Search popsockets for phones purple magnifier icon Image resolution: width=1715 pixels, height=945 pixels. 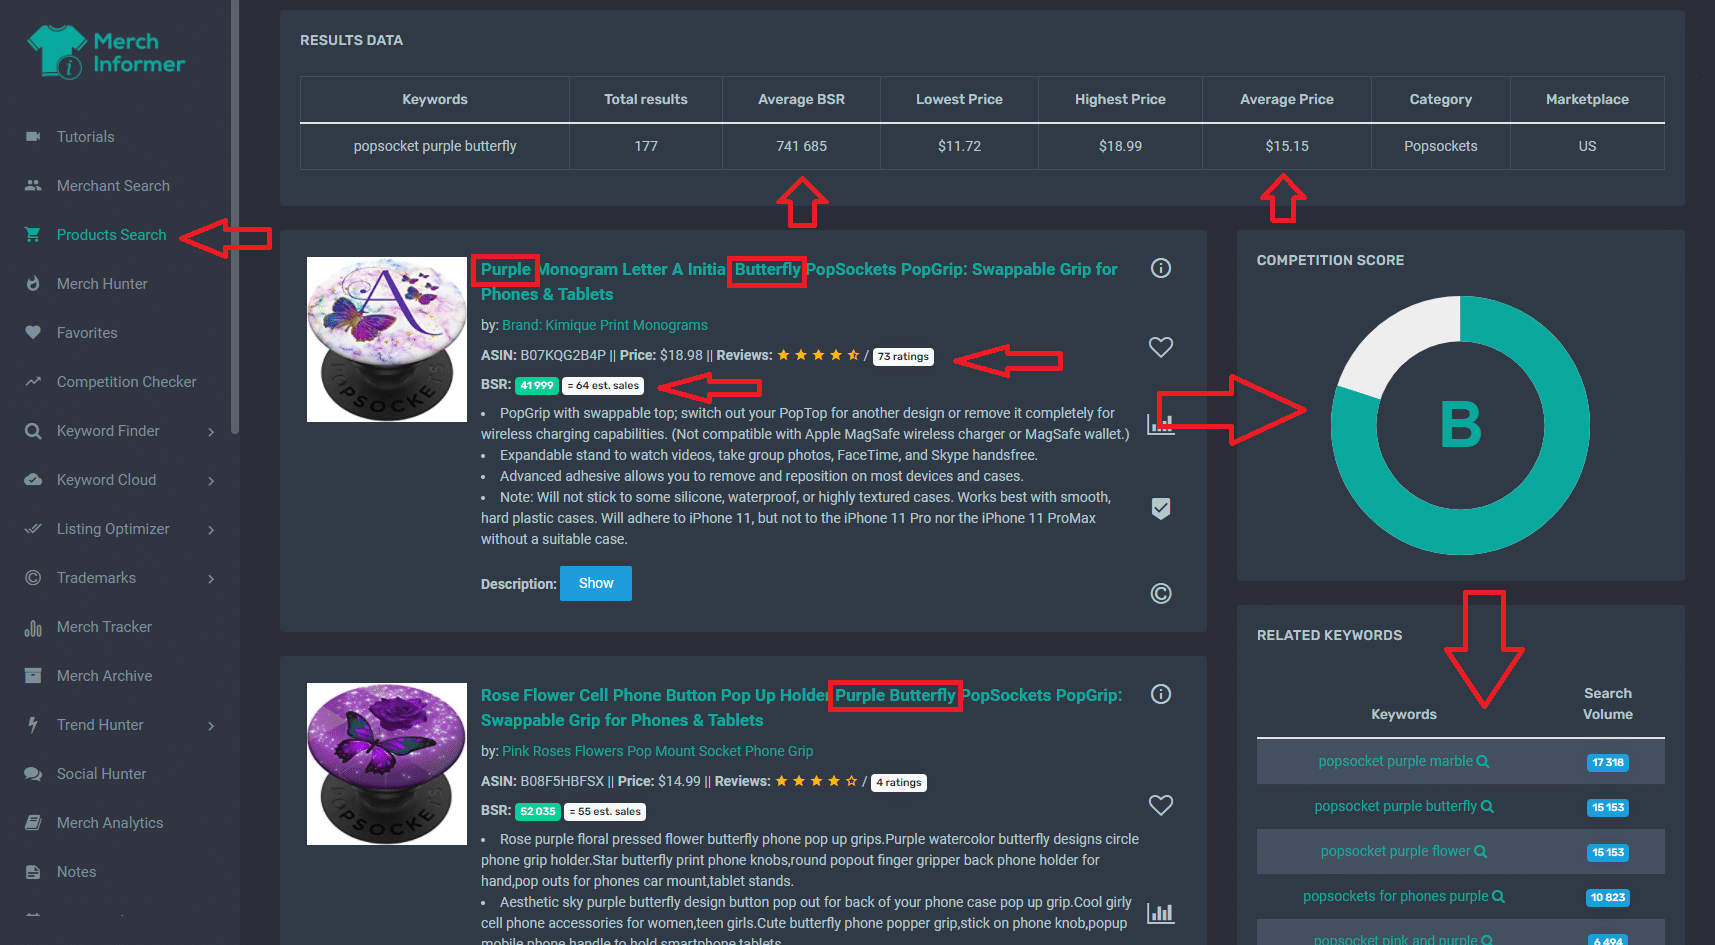pos(1499,897)
